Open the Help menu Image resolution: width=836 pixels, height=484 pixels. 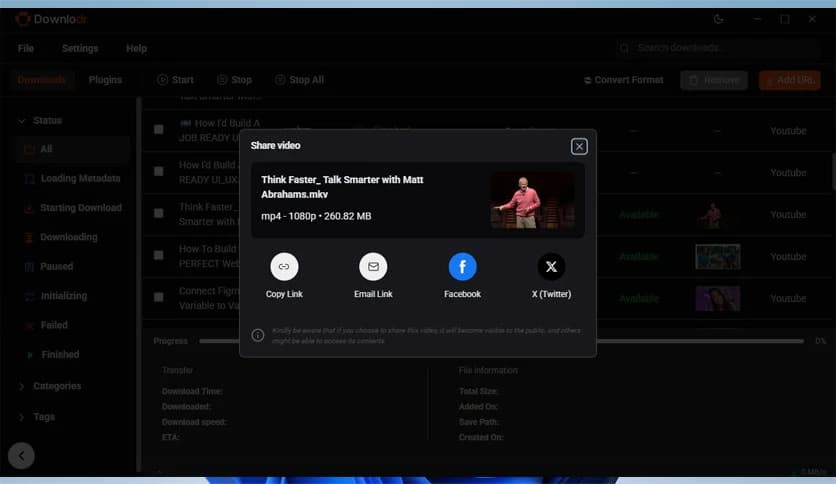pyautogui.click(x=136, y=49)
